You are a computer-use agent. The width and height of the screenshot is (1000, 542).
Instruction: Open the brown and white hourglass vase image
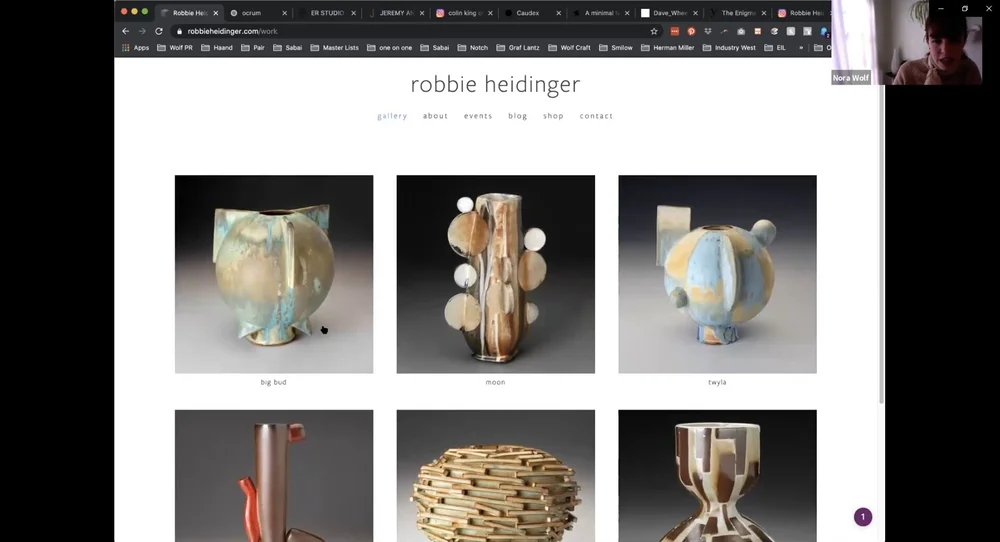pyautogui.click(x=717, y=476)
